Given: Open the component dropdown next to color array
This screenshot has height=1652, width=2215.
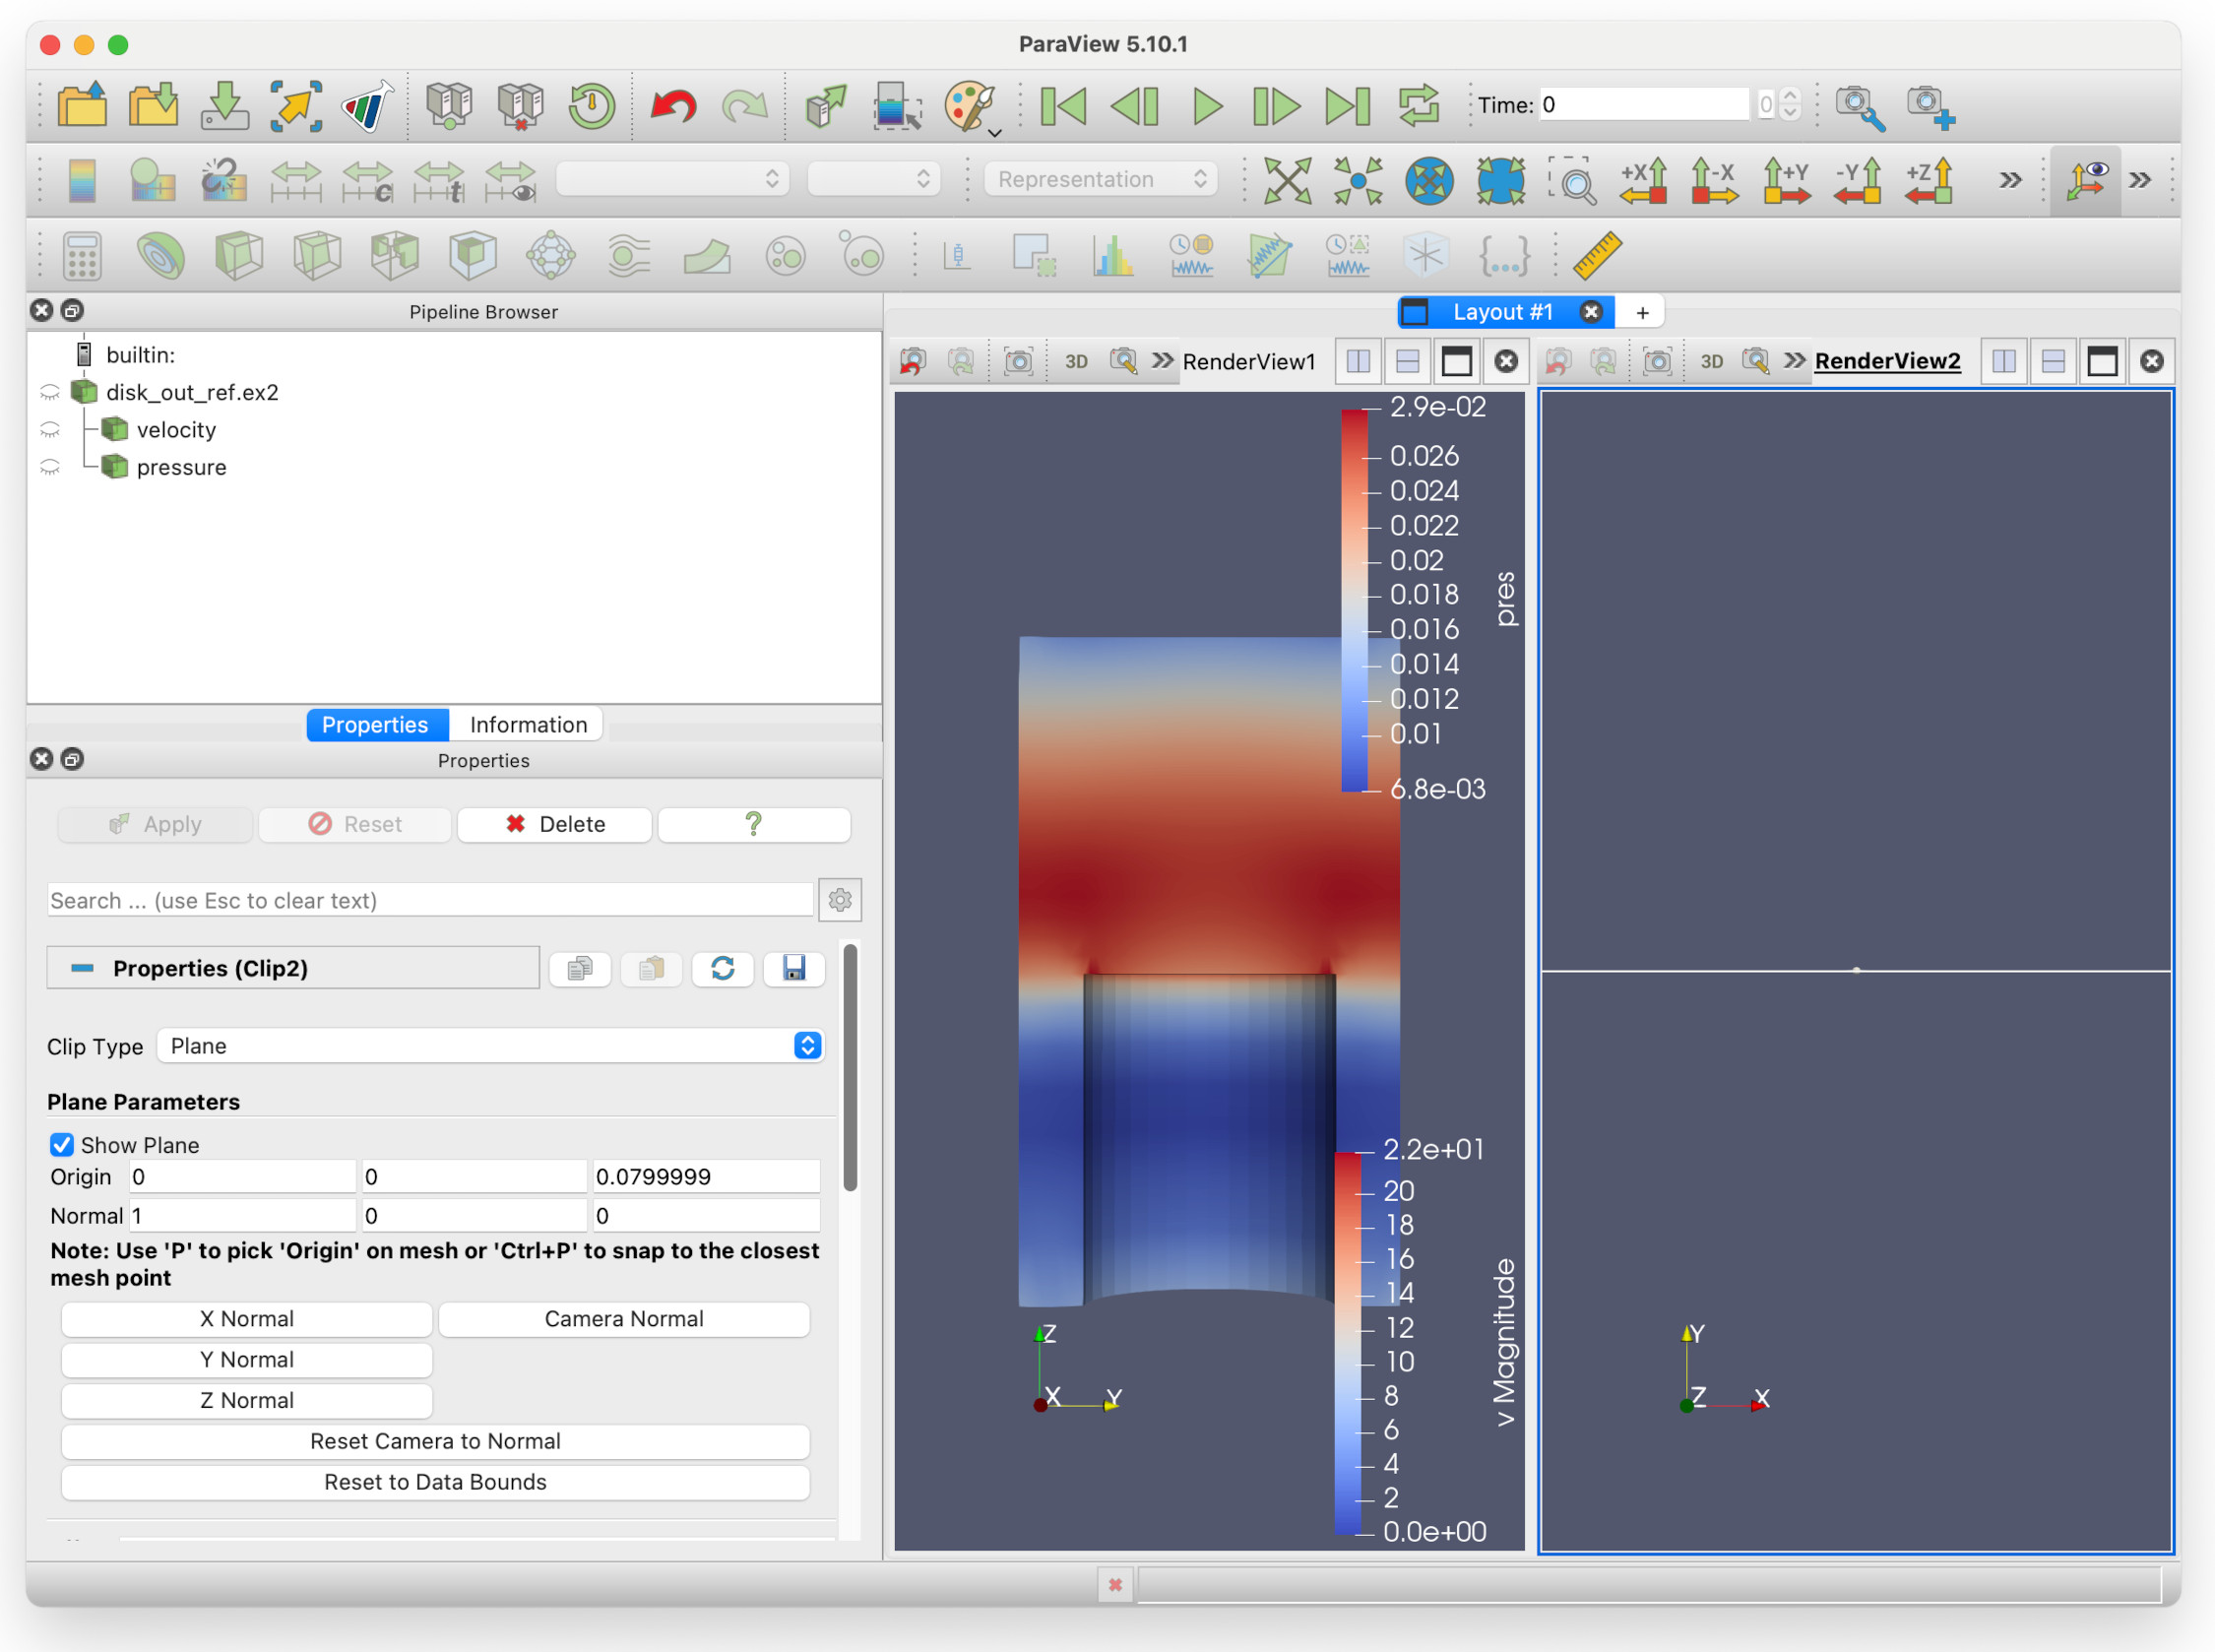Looking at the screenshot, I should click(x=873, y=179).
